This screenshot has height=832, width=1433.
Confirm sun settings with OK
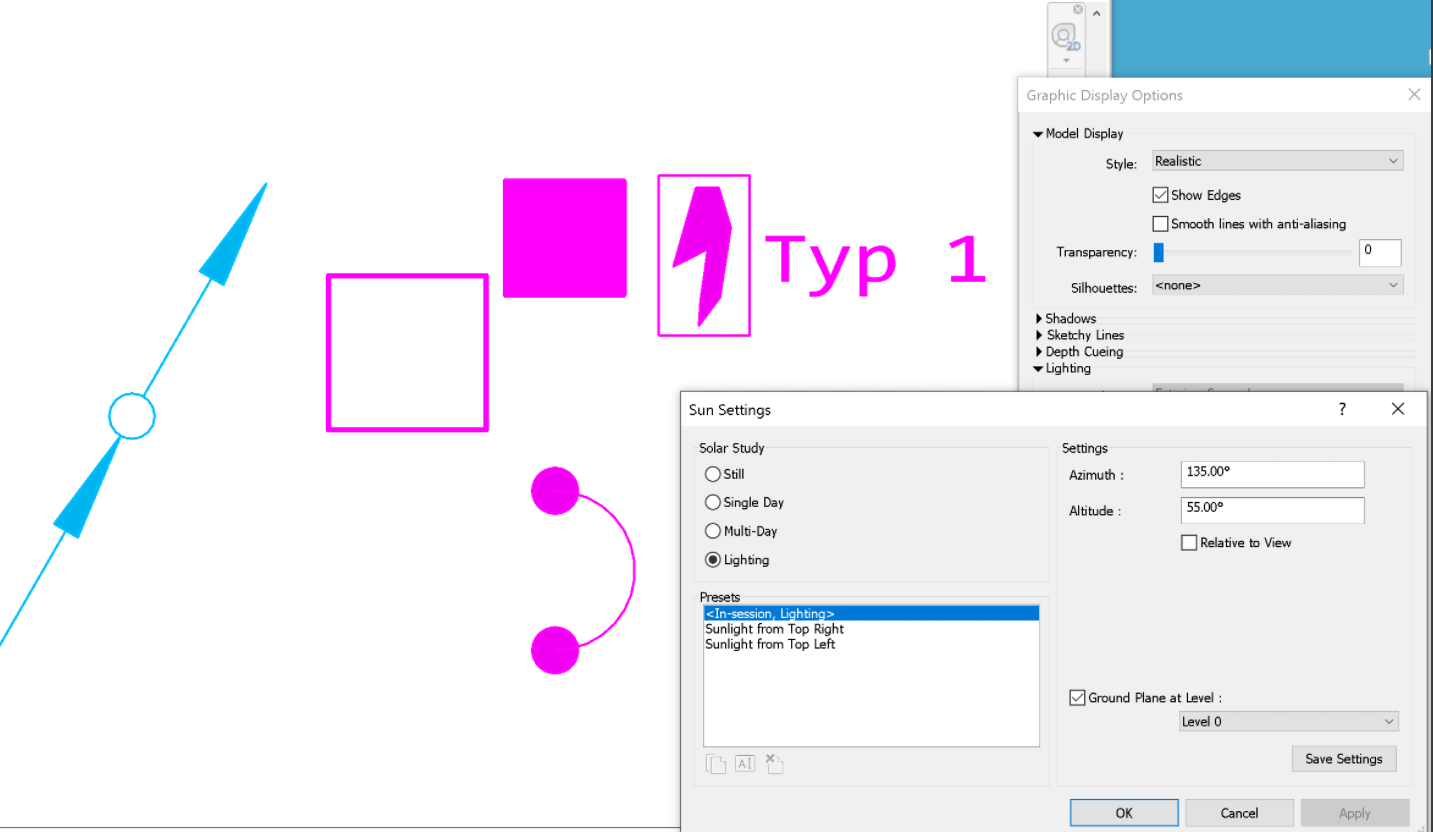pos(1123,812)
